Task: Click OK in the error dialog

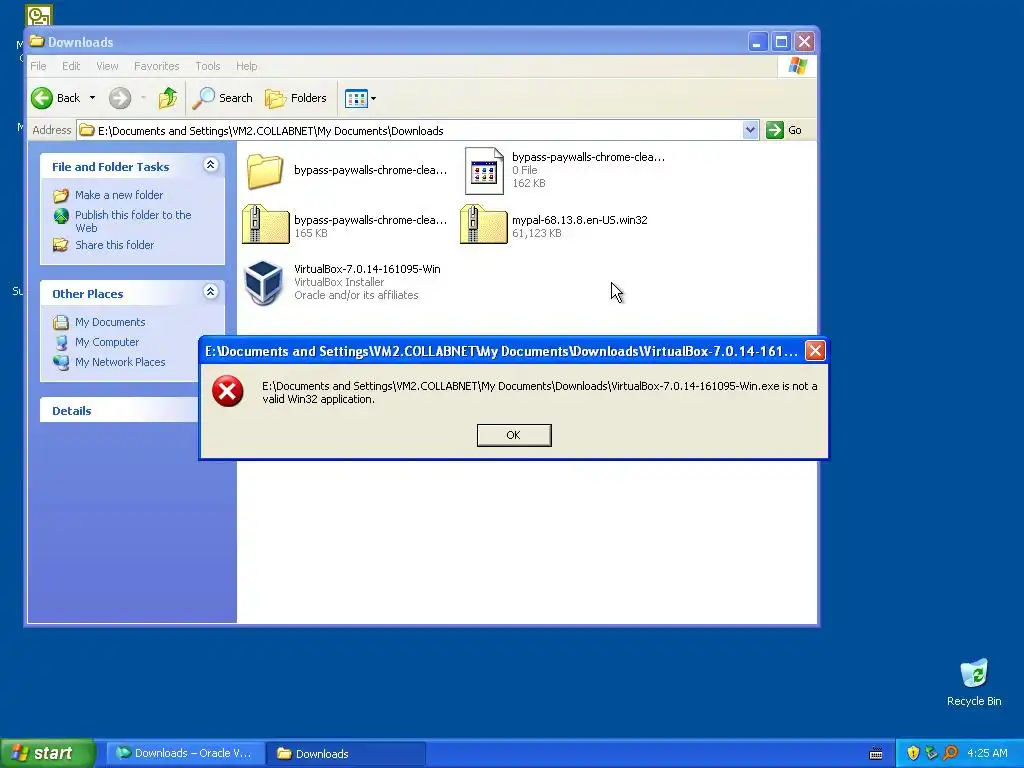Action: [x=514, y=435]
